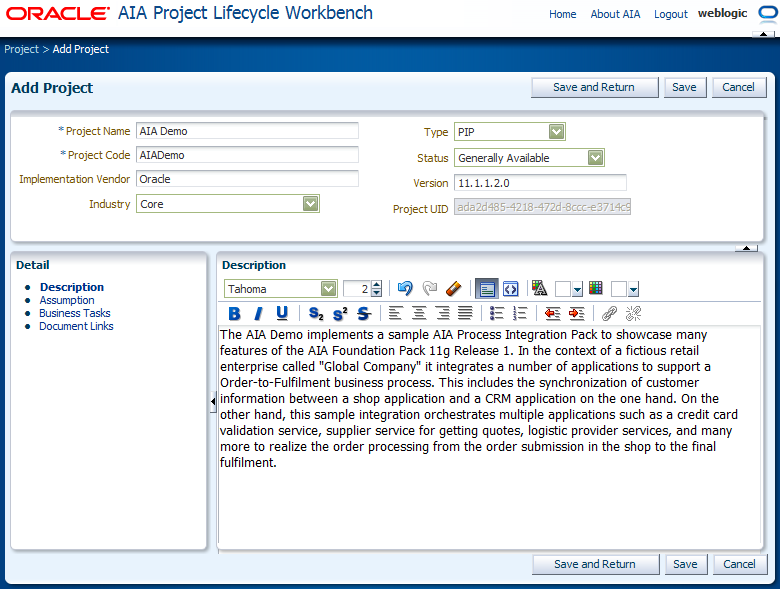Click the top Cancel button
This screenshot has width=780, height=589.
(739, 88)
